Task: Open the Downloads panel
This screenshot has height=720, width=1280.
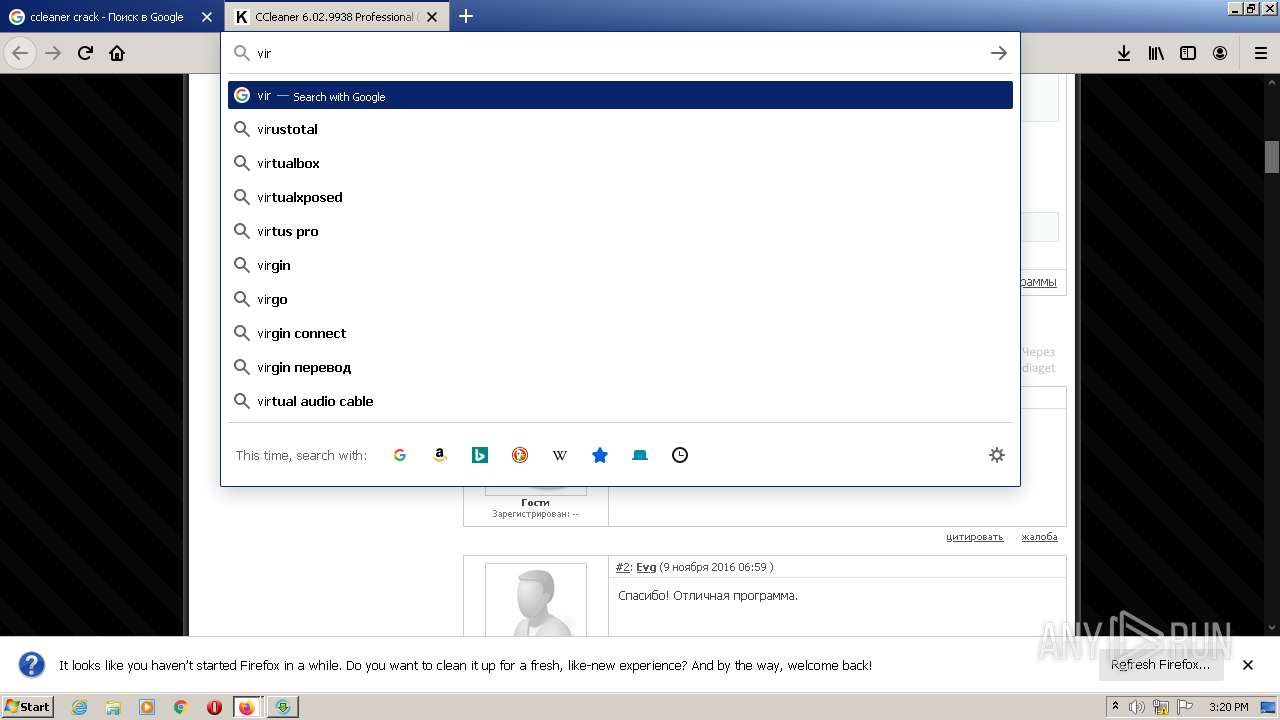Action: [x=1124, y=53]
